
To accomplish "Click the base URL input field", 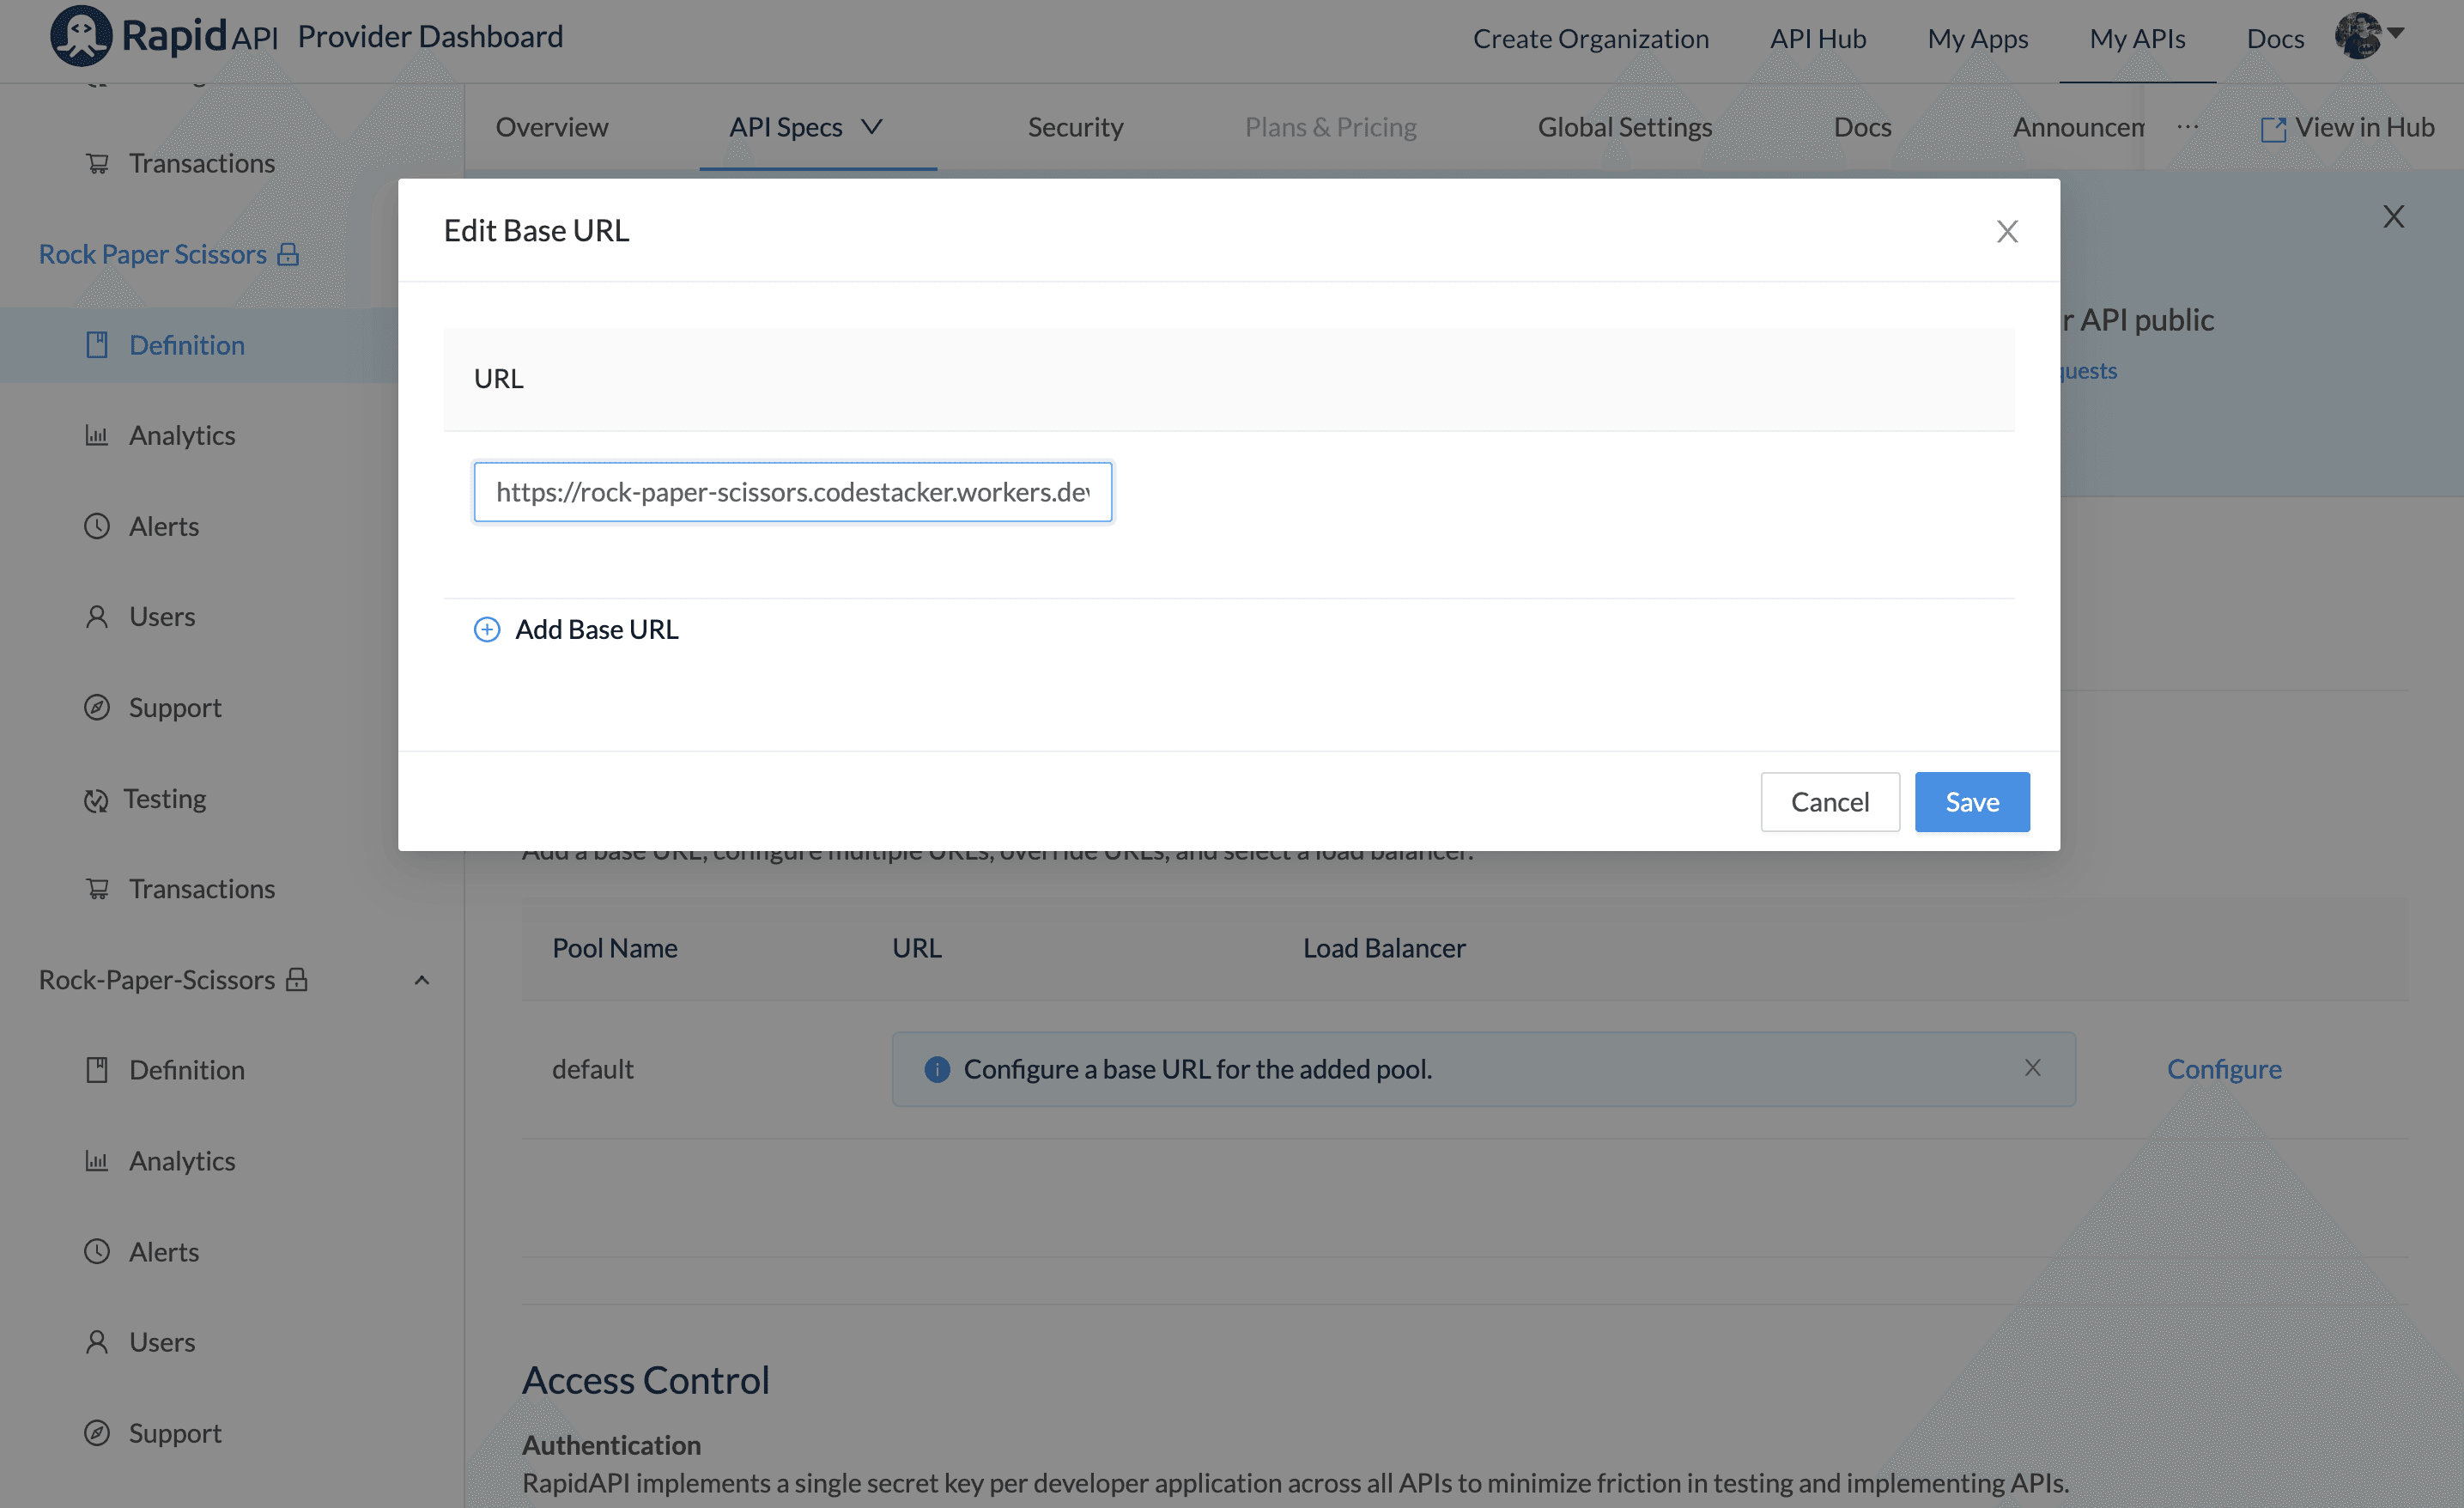I will 793,492.
